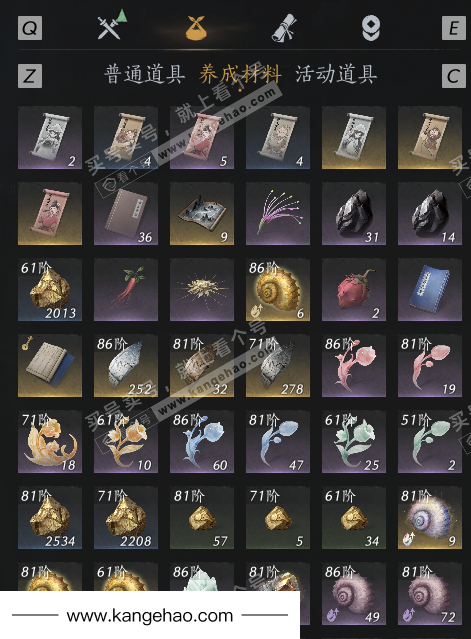The image size is (471, 639).
Task: Click the C next sub-tab key
Action: pos(453,76)
